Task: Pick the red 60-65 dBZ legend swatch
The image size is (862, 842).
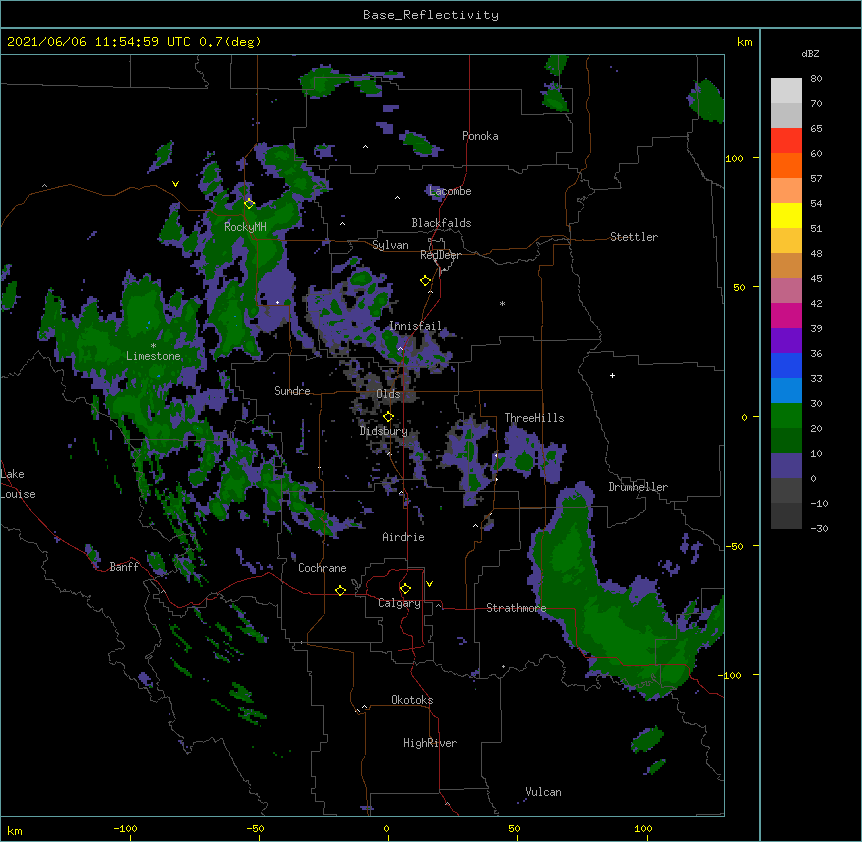Action: point(786,141)
